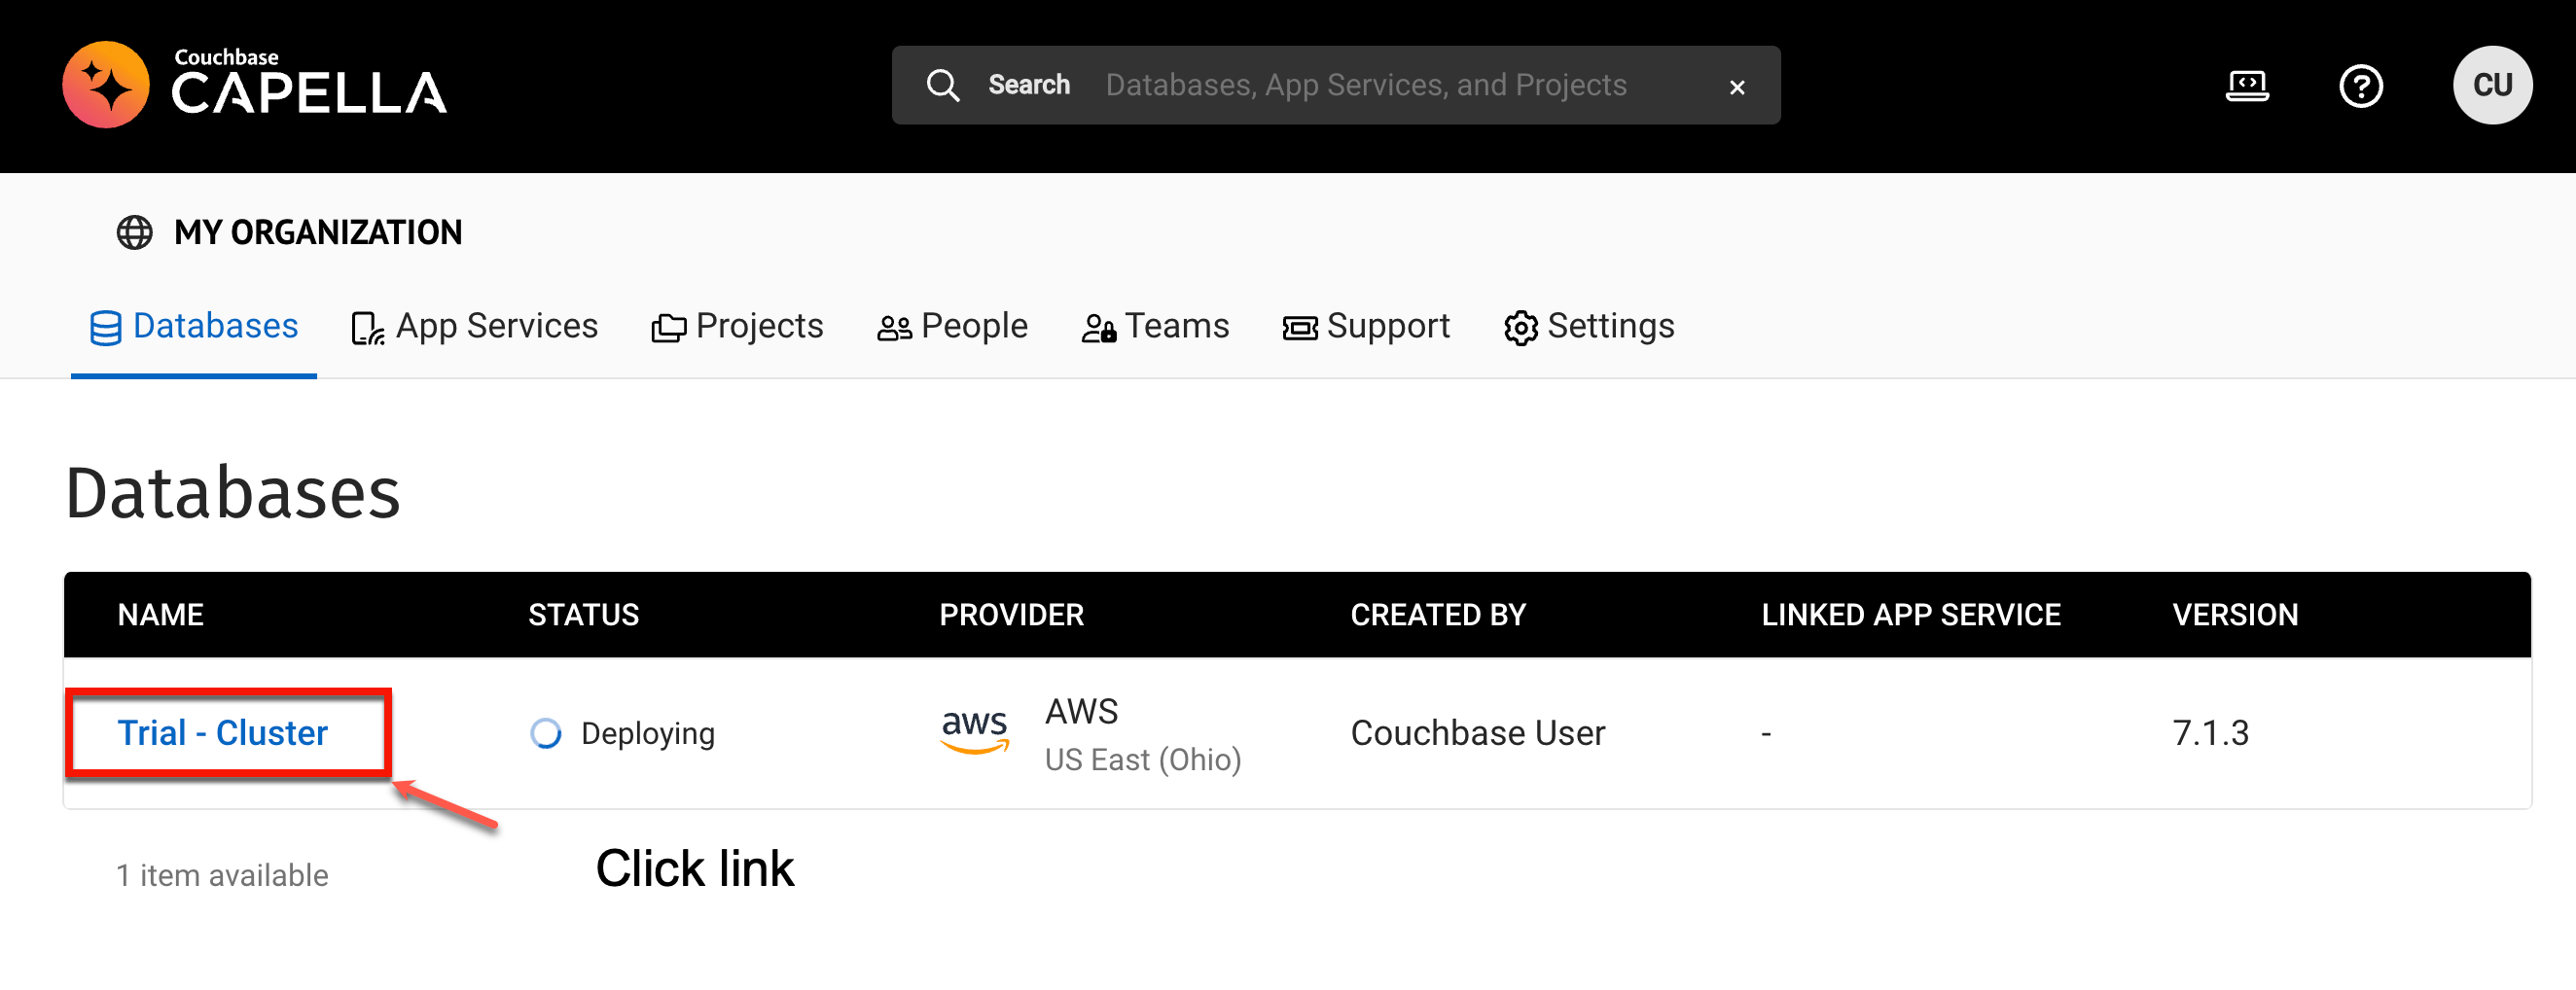2576x990 pixels.
Task: Click the globe icon beside My Organization
Action: [134, 232]
